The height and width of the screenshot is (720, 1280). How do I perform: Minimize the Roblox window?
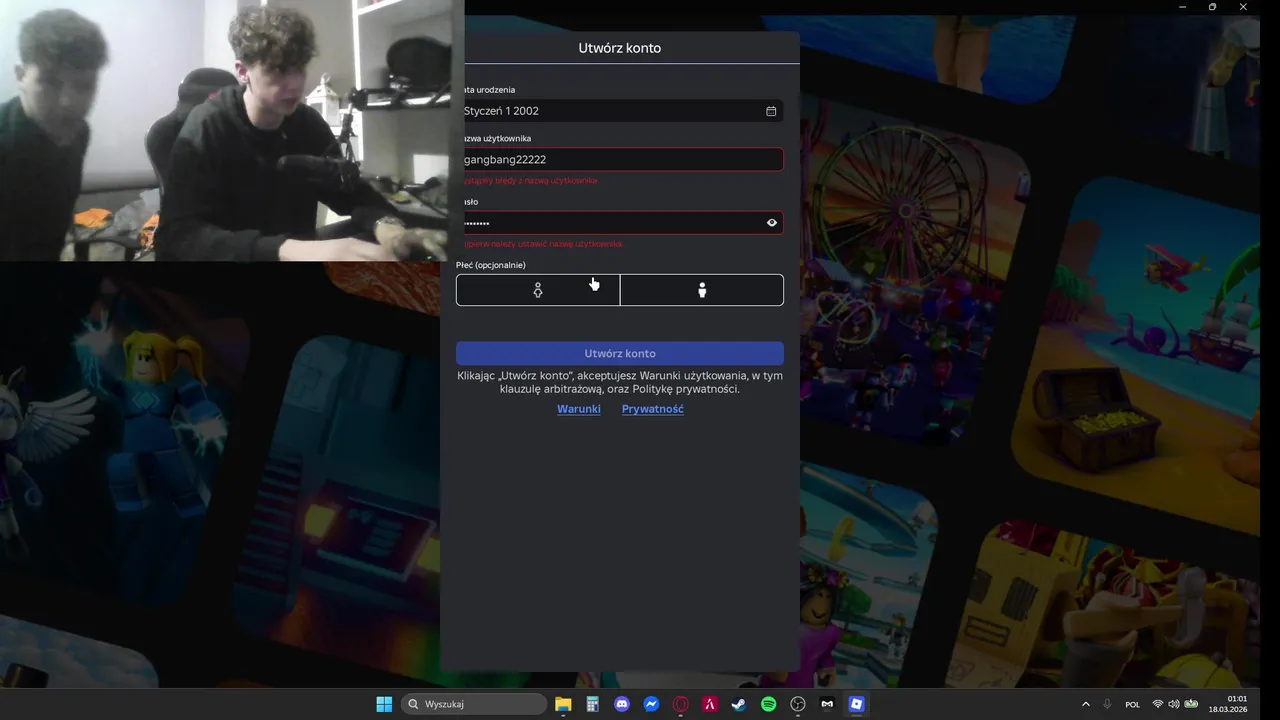tap(1183, 7)
